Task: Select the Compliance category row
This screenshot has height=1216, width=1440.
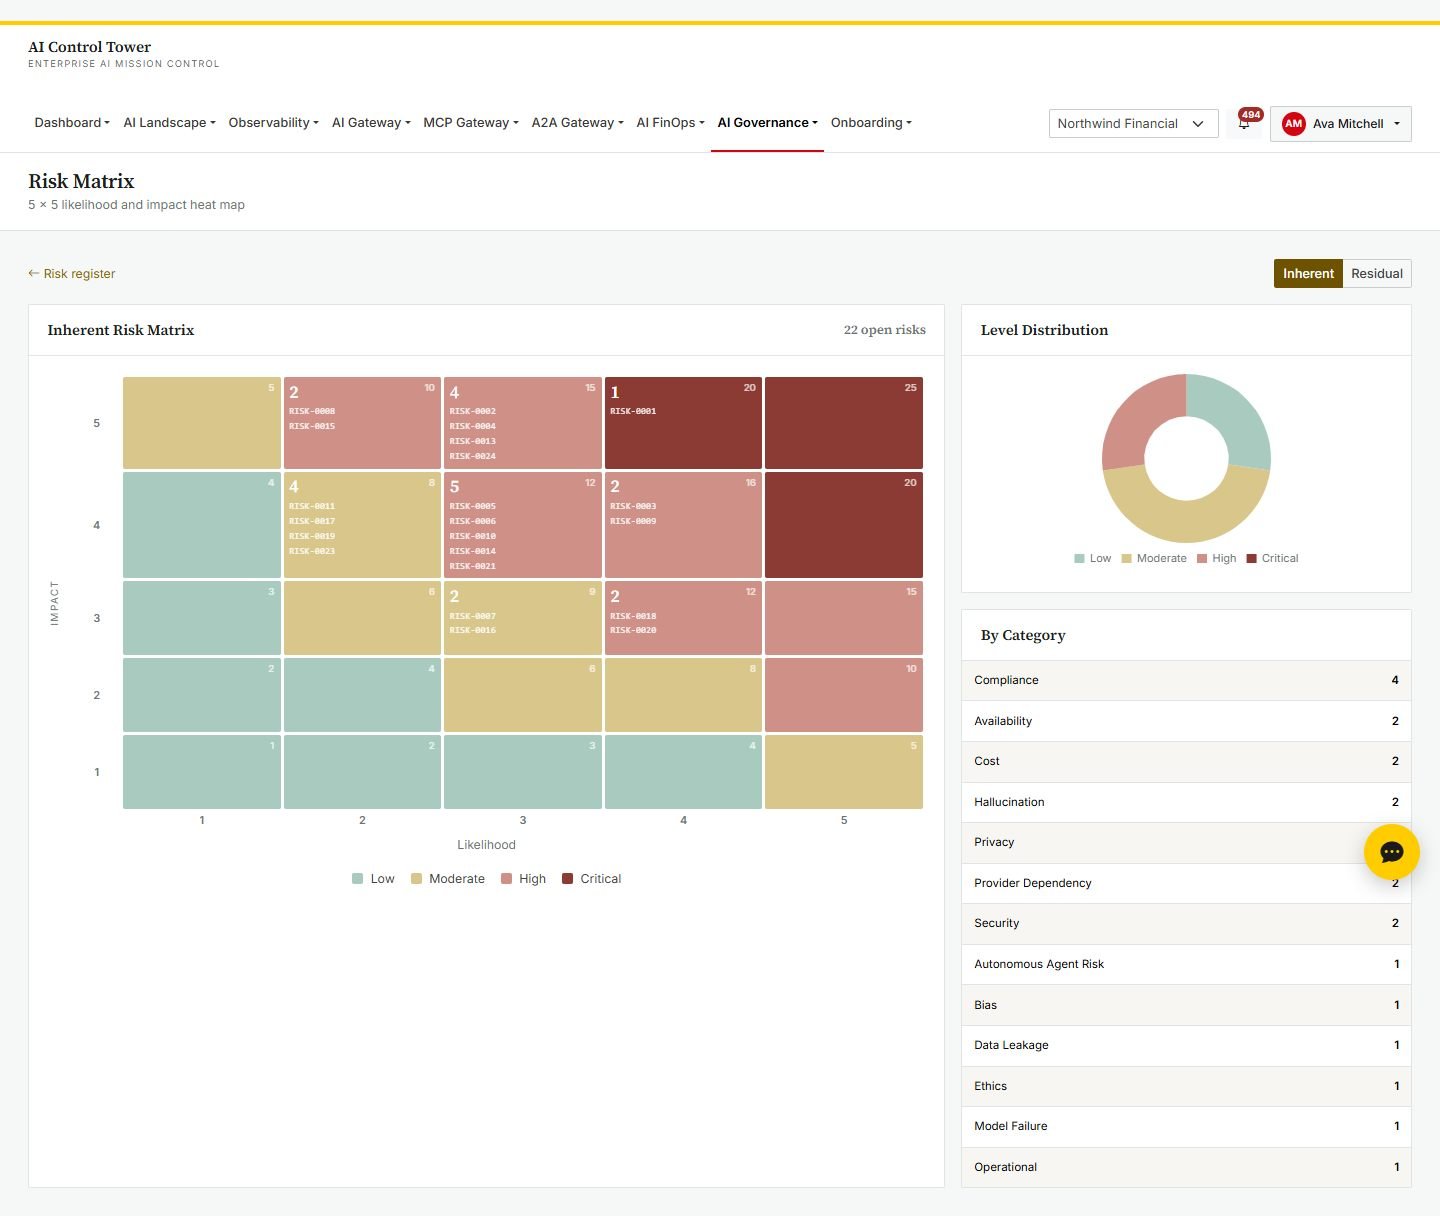Action: click(x=1186, y=680)
